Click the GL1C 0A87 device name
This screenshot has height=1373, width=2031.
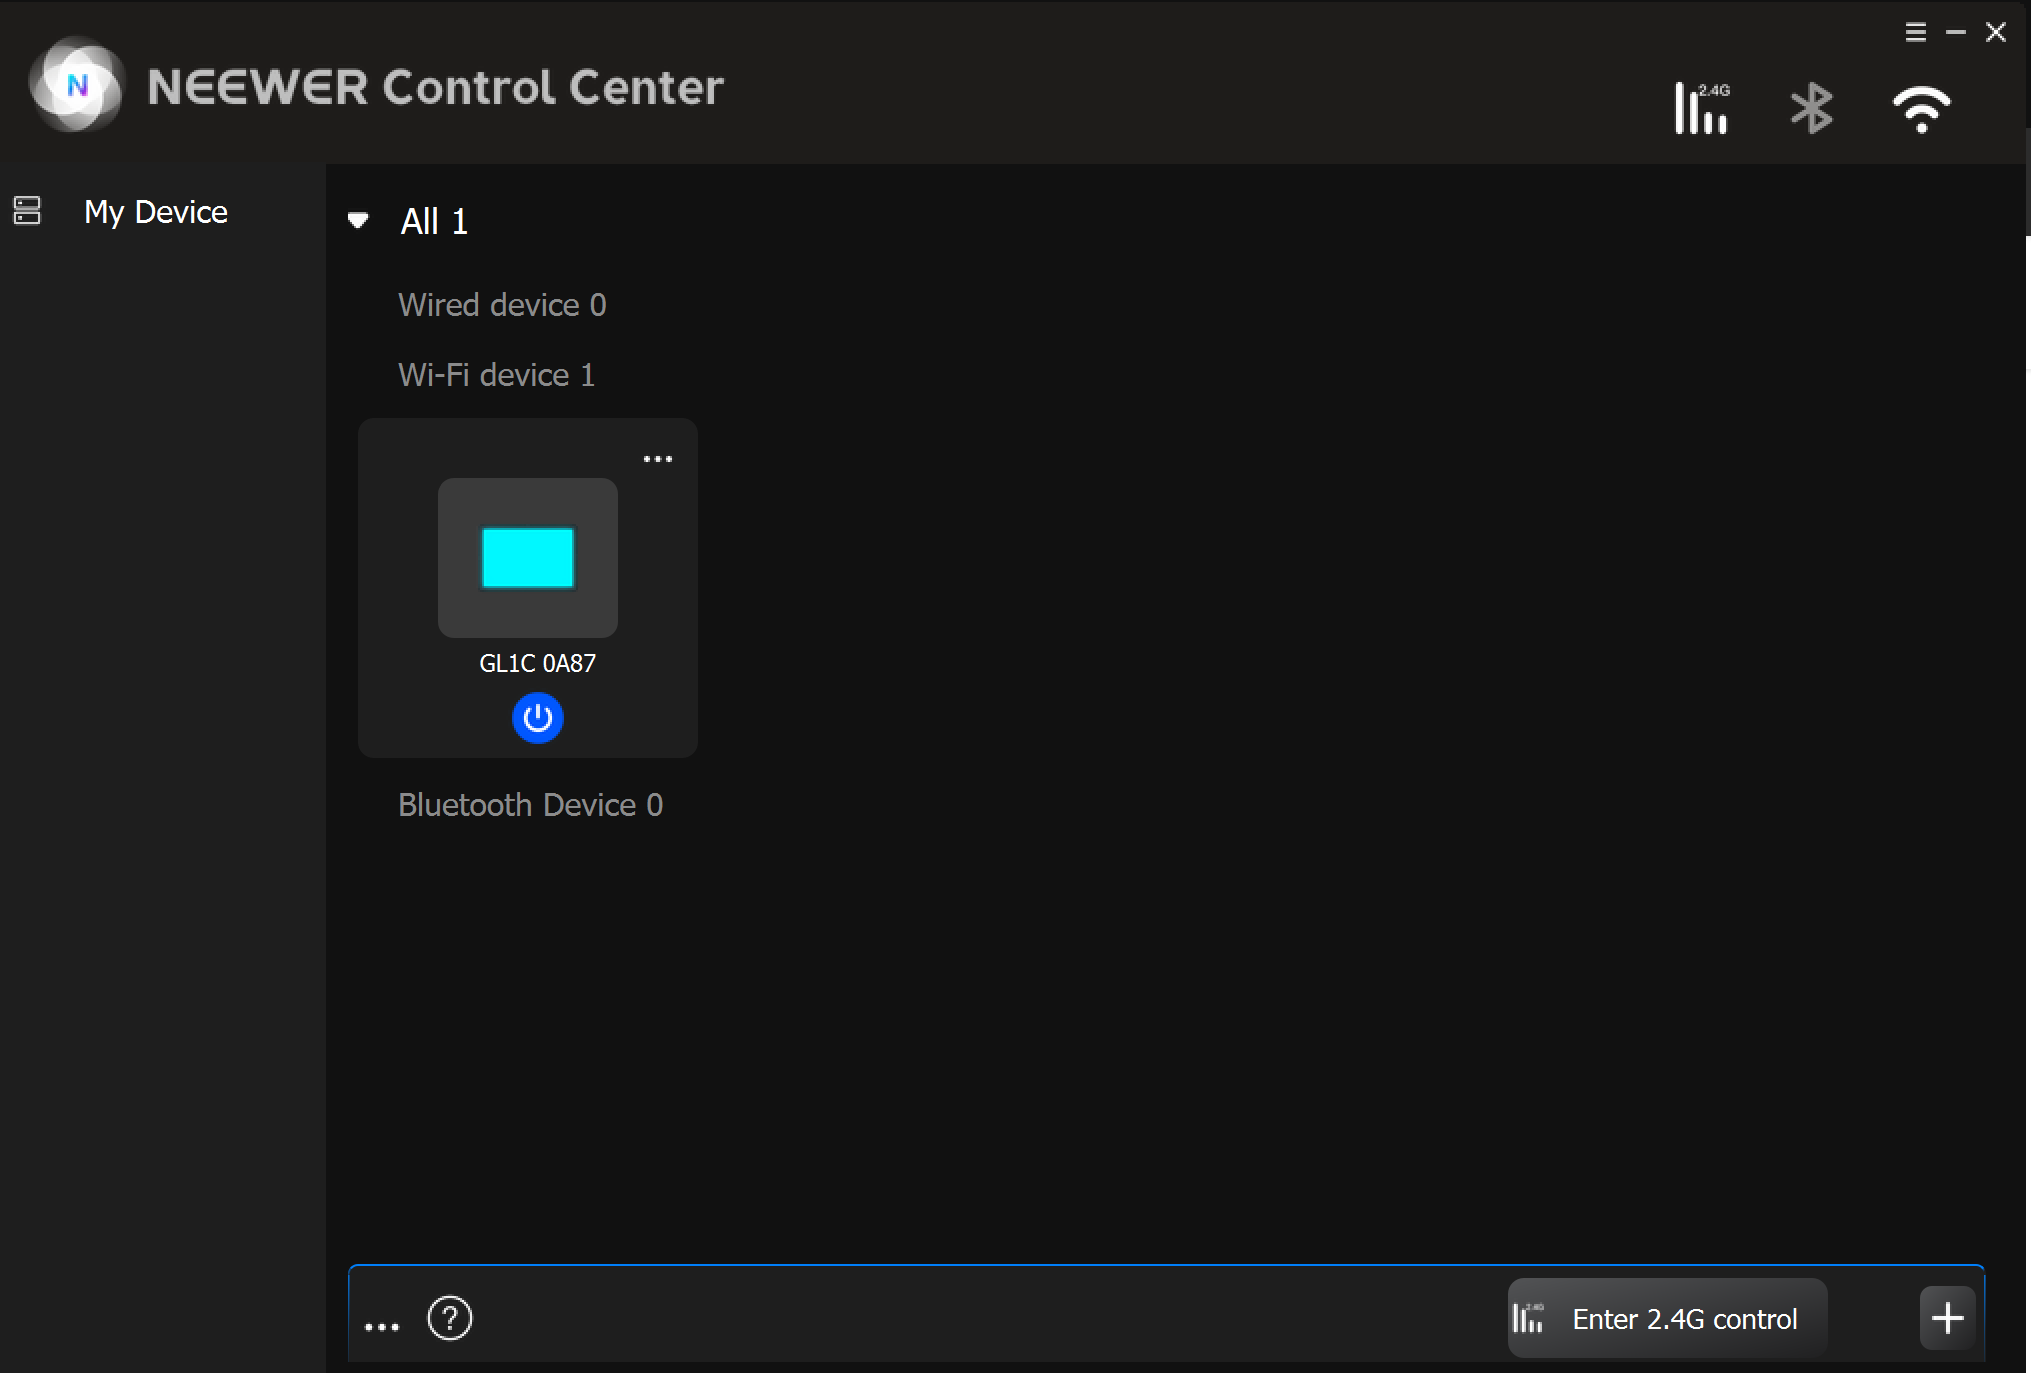click(x=538, y=663)
